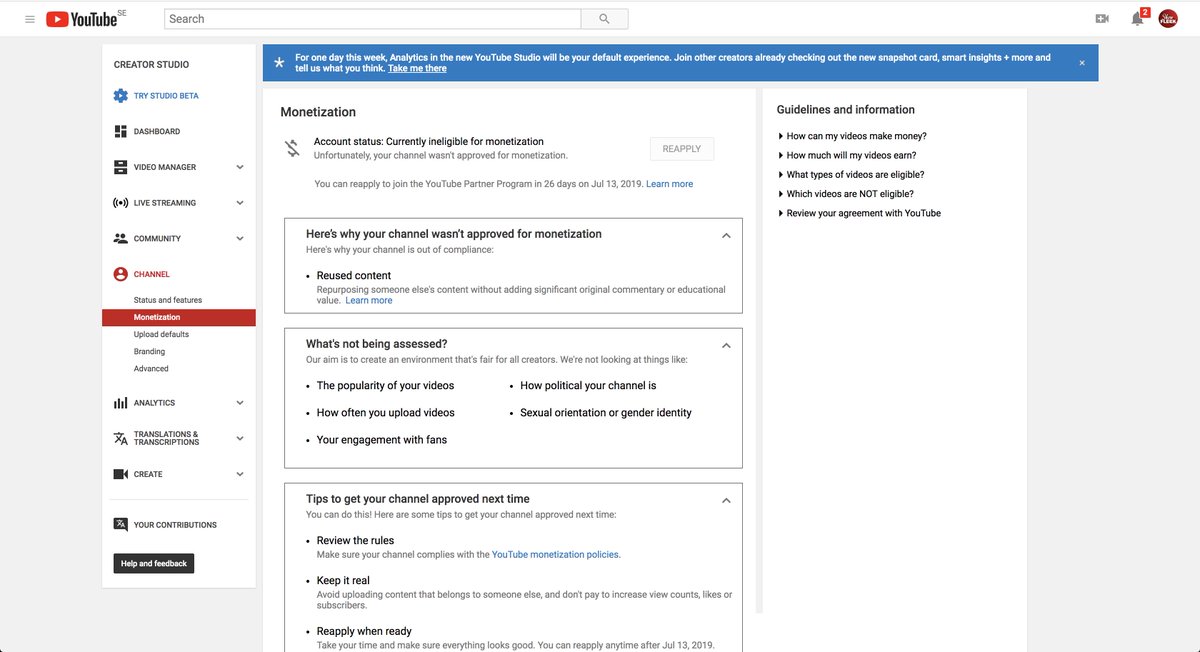Collapse the 'wasn't approved for monetization' card

[x=726, y=236]
